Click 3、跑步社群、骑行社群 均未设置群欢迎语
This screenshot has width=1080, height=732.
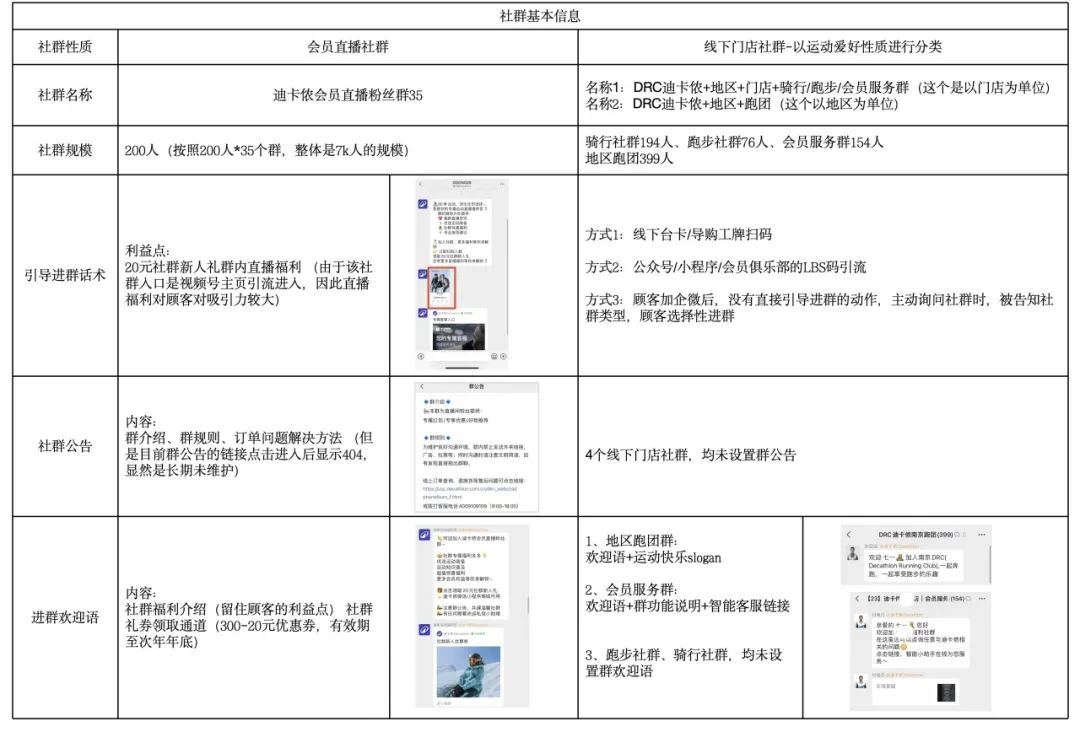point(684,663)
